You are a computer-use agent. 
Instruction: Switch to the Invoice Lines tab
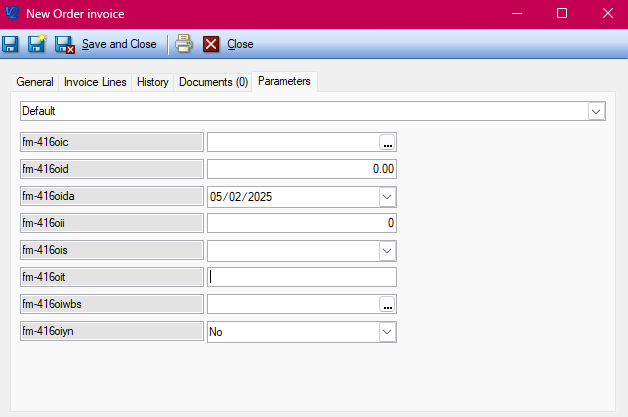coord(95,82)
